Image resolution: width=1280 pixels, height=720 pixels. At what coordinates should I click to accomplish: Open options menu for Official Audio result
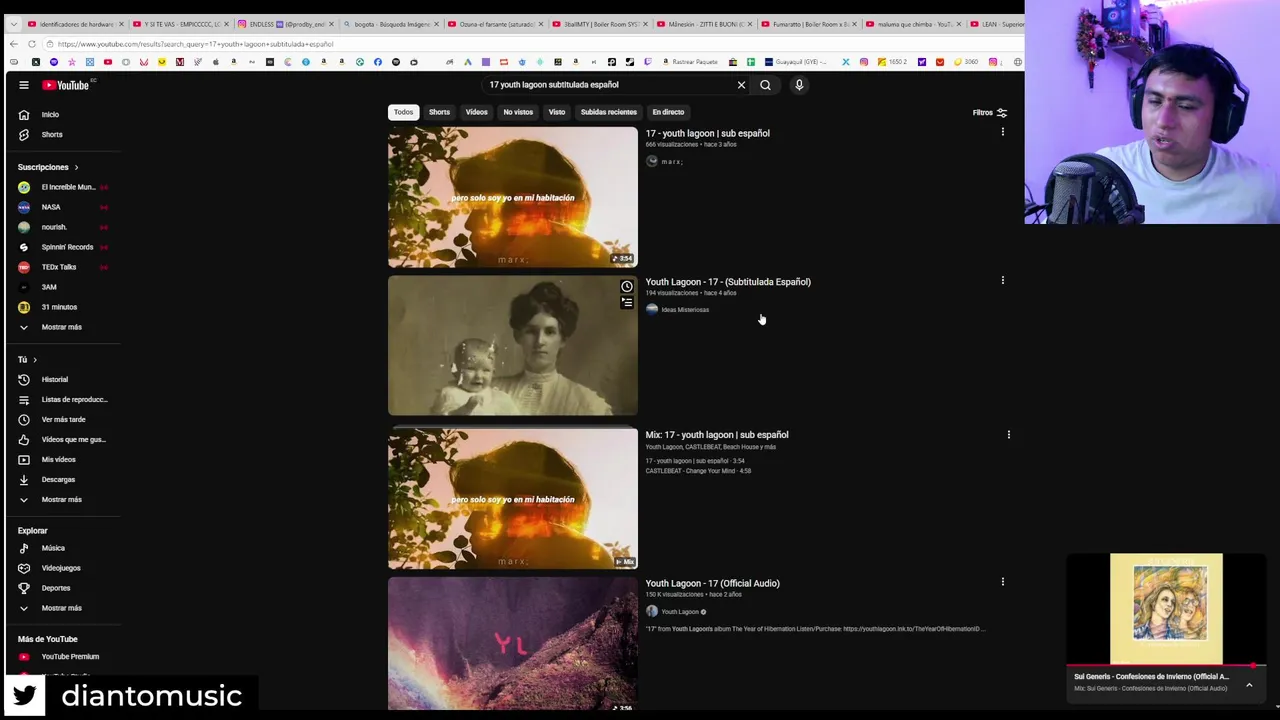1003,582
